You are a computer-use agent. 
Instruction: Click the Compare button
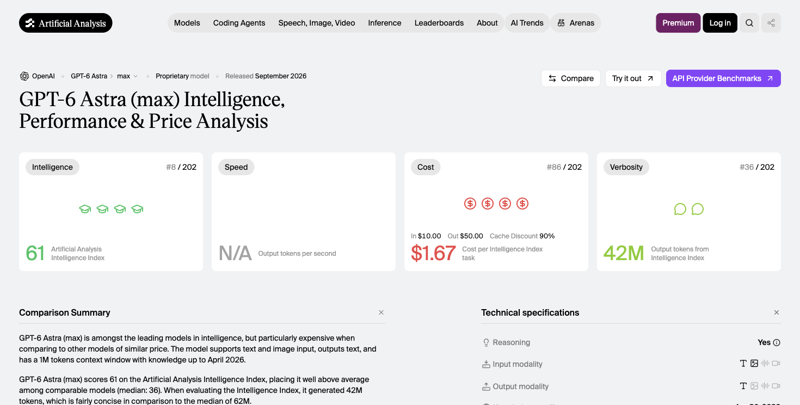click(x=571, y=79)
